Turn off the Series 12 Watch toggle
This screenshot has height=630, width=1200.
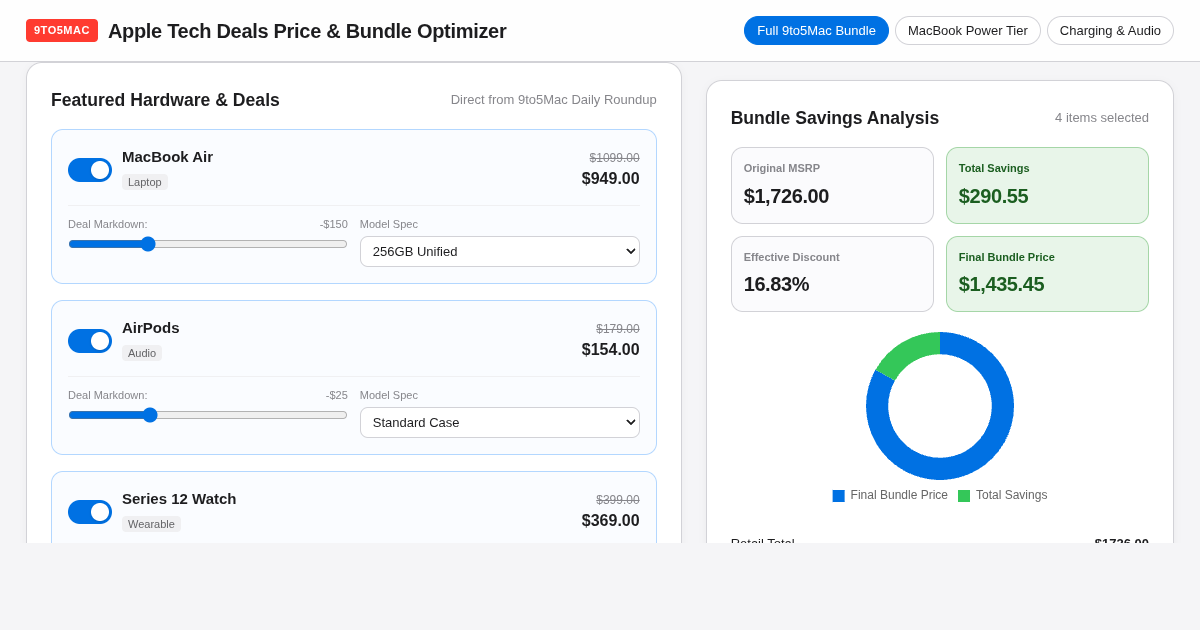point(90,512)
